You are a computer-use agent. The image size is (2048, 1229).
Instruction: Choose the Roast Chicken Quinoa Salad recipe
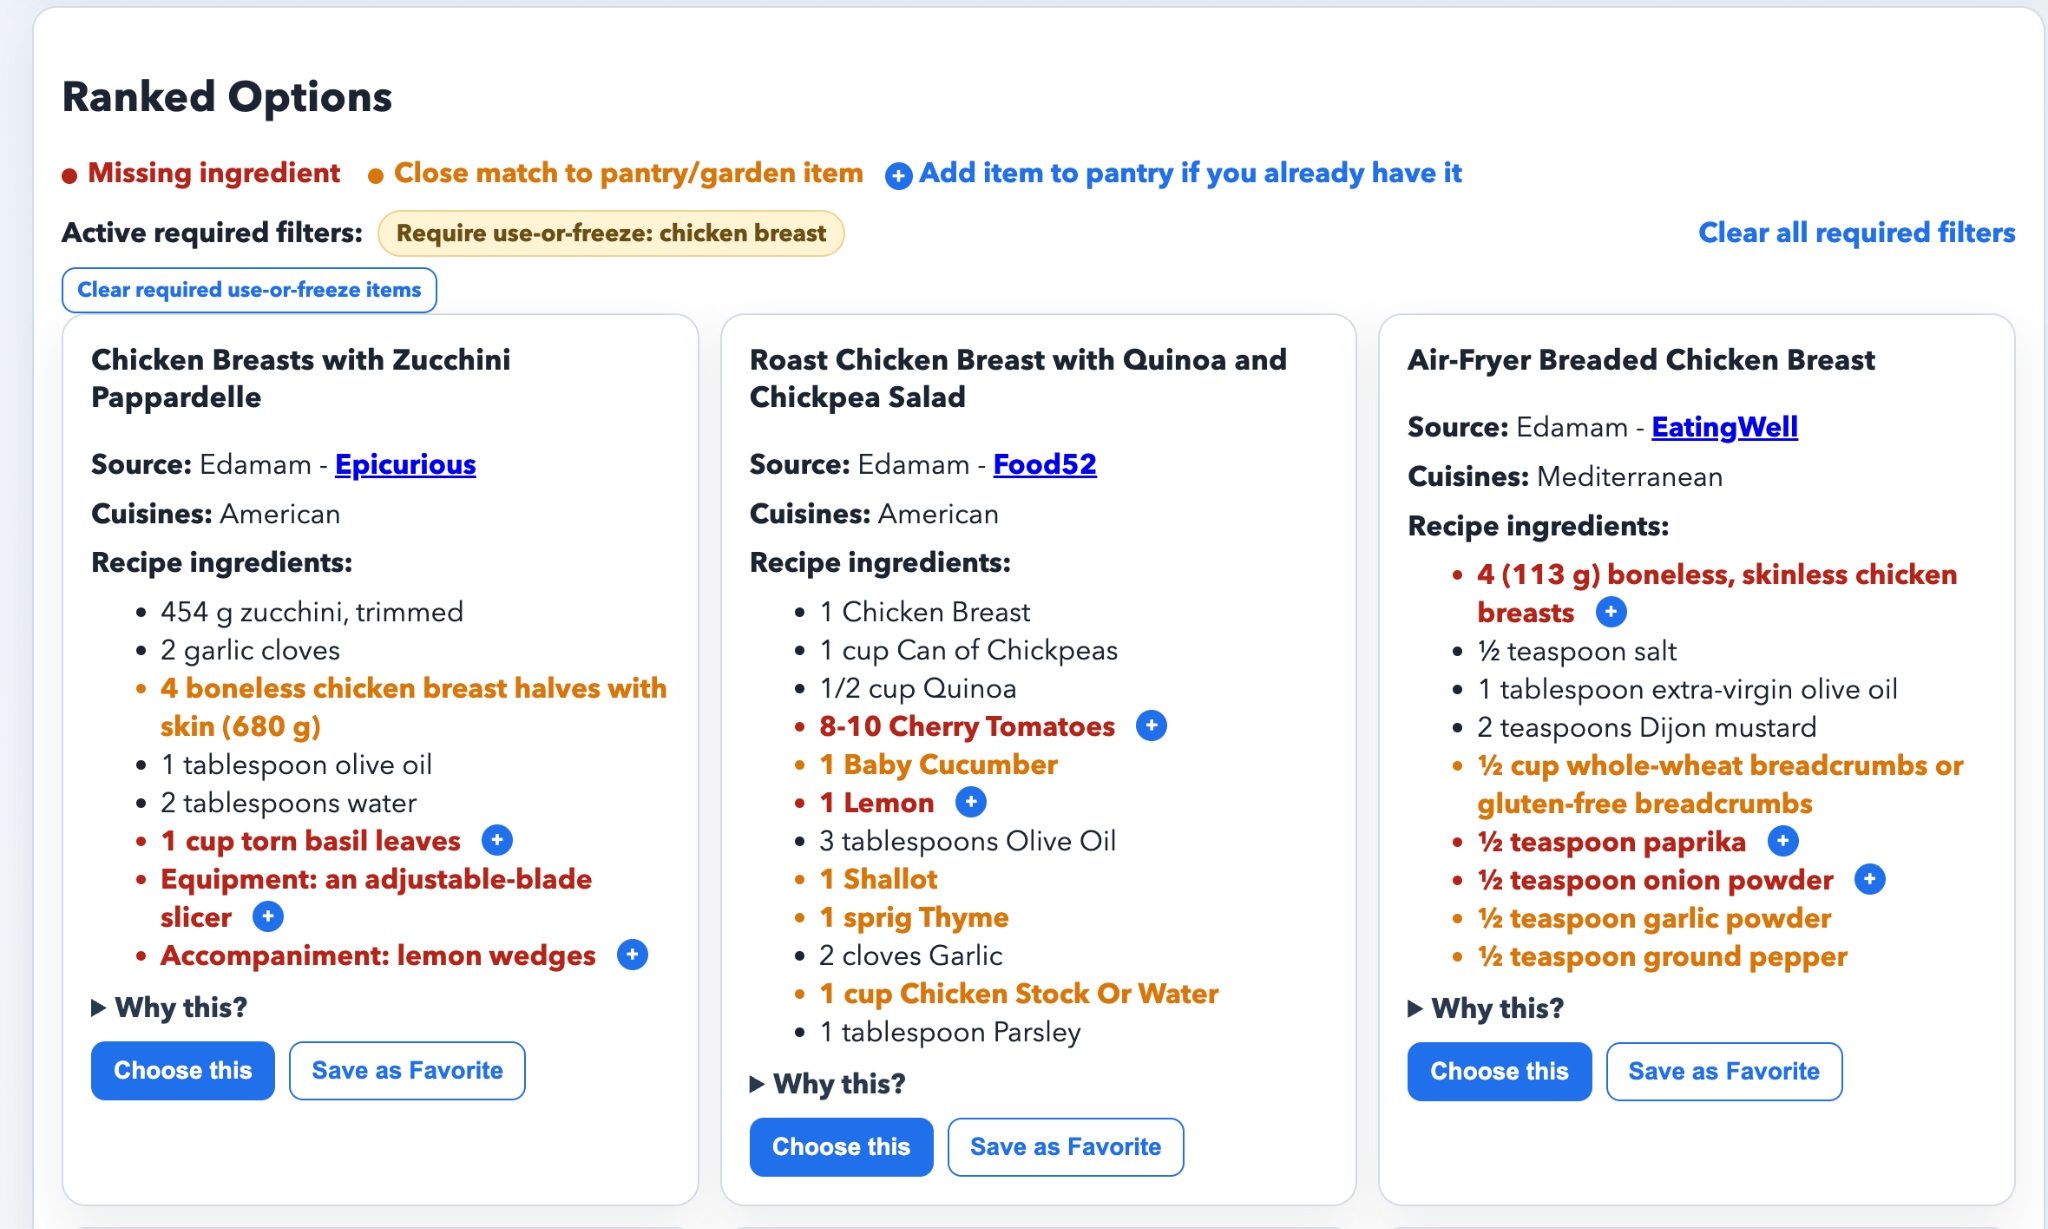[x=841, y=1147]
